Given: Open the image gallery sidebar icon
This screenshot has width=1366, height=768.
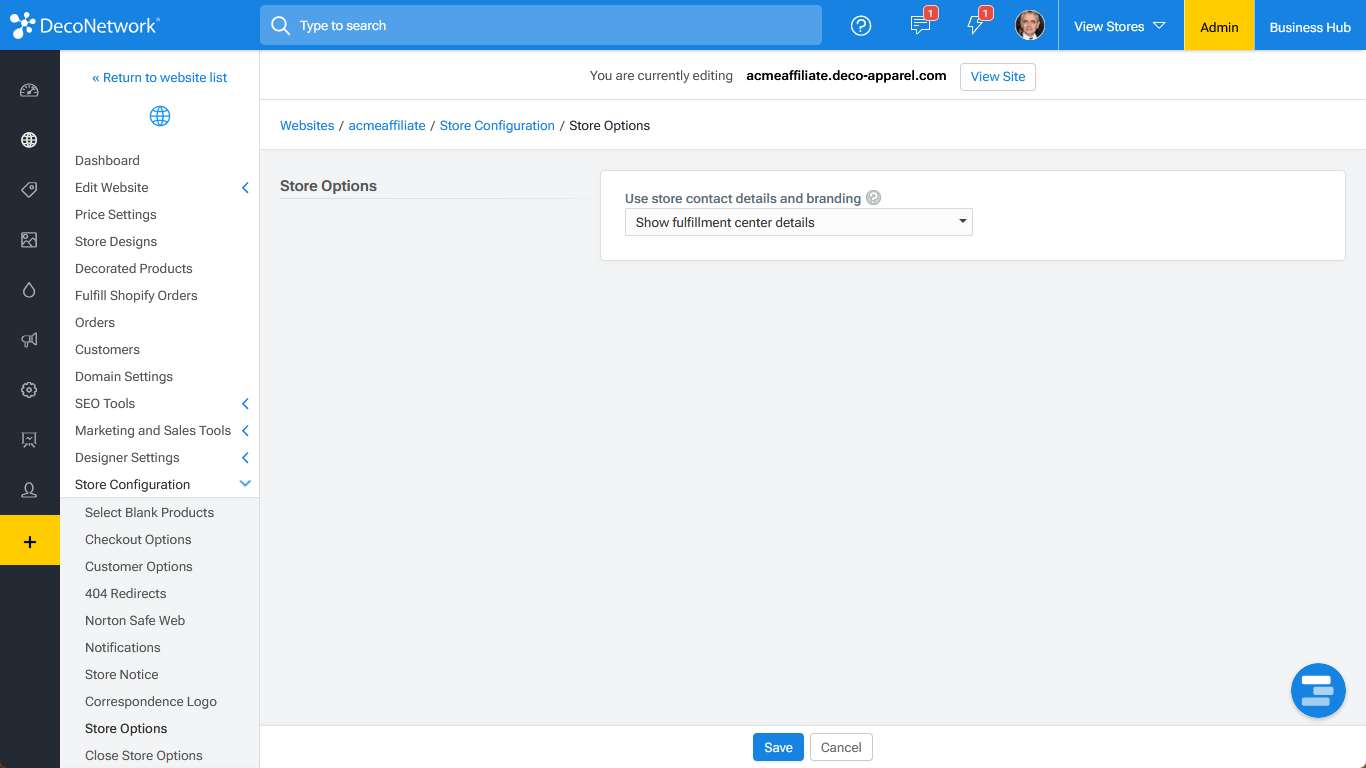Looking at the screenshot, I should pos(29,240).
